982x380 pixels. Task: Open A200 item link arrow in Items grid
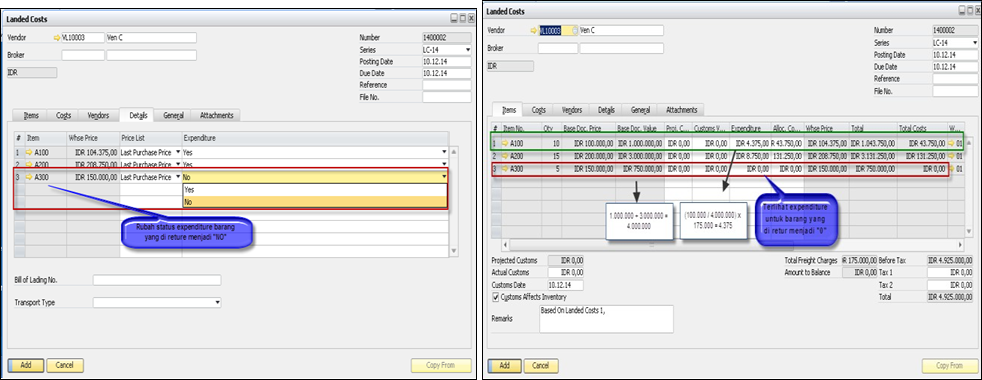505,156
